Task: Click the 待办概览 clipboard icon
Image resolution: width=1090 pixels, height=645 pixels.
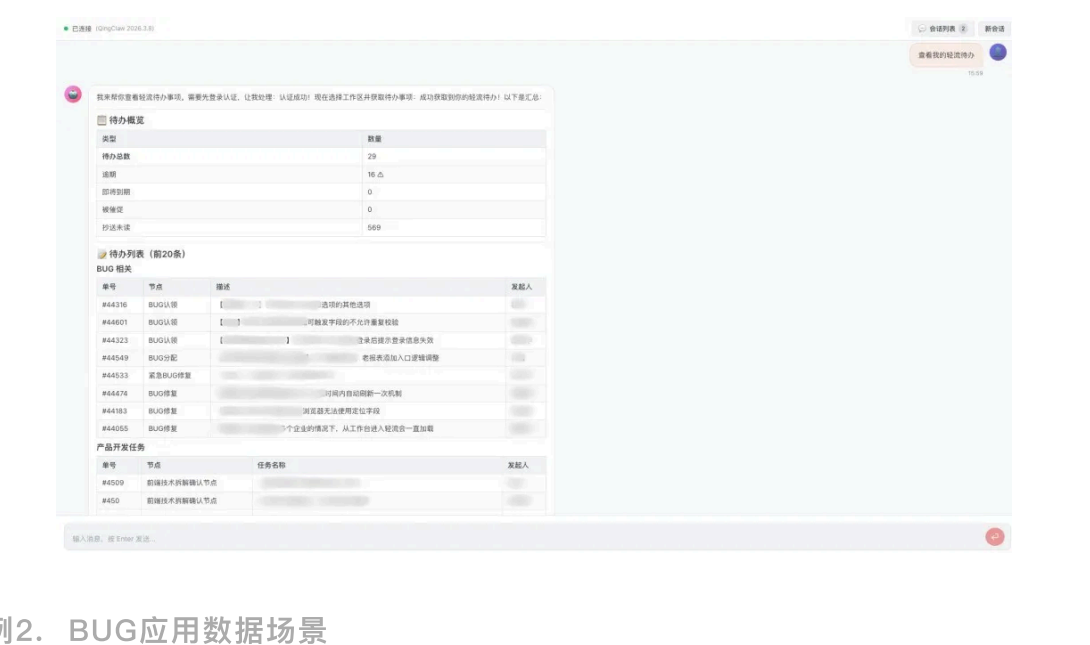Action: (100, 122)
